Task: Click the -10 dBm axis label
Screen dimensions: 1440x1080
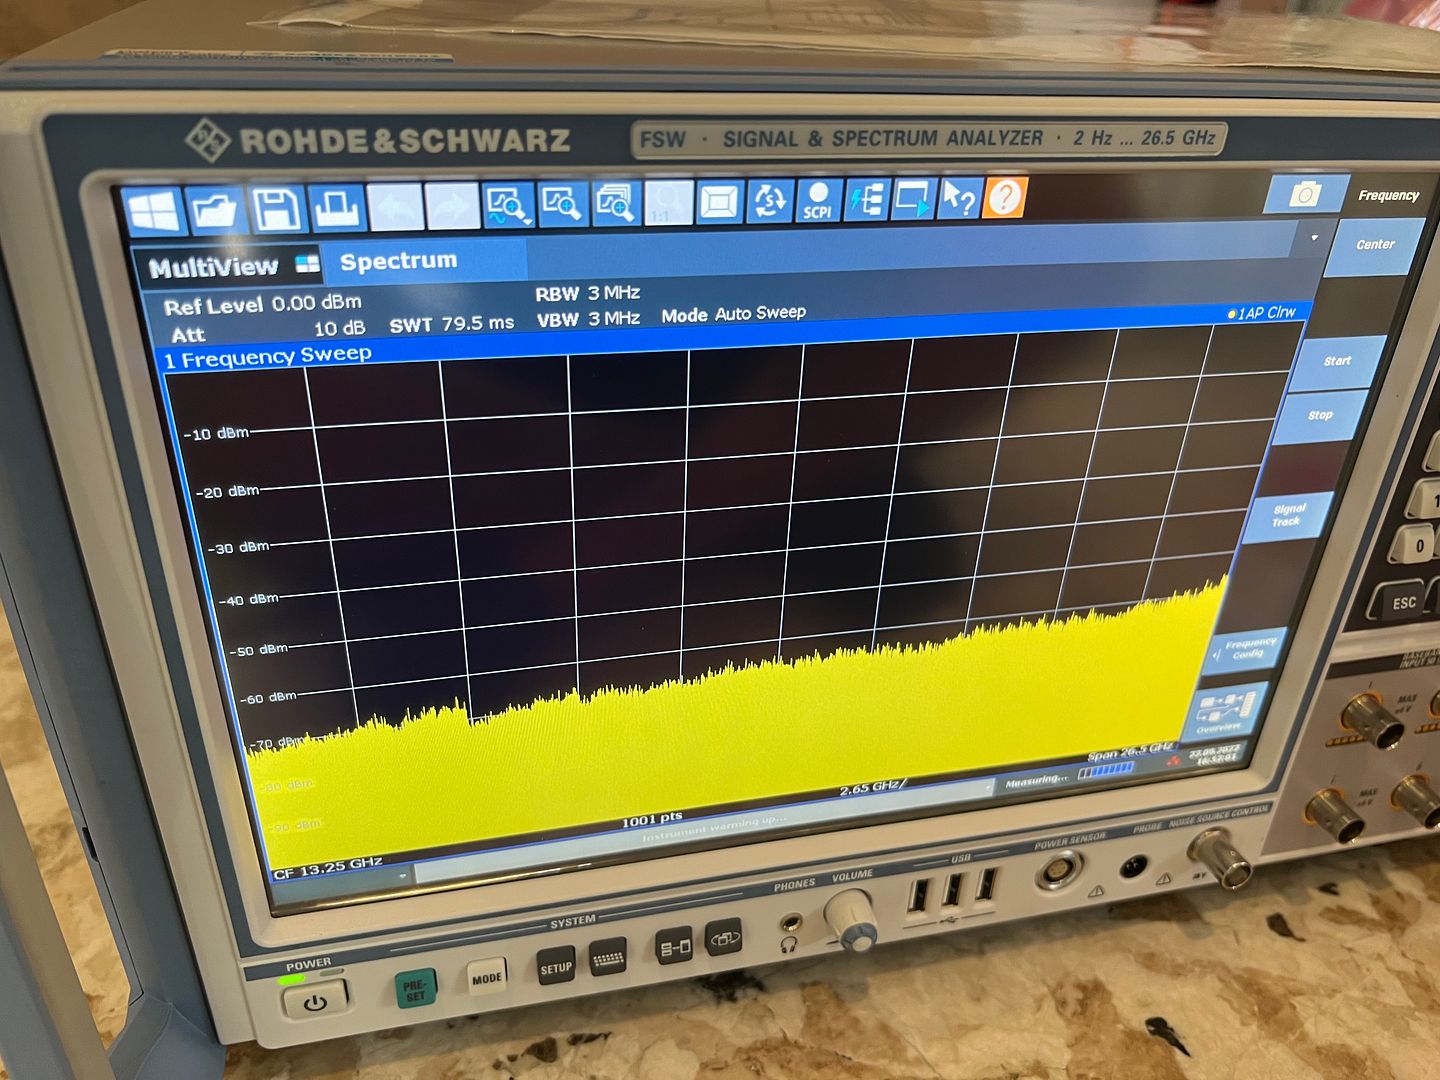Action: coord(216,434)
